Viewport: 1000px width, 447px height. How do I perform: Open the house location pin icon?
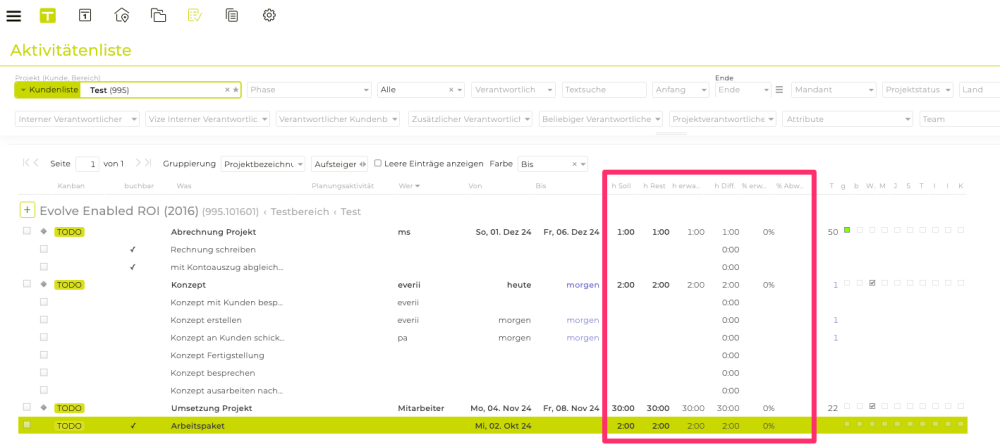tap(122, 15)
